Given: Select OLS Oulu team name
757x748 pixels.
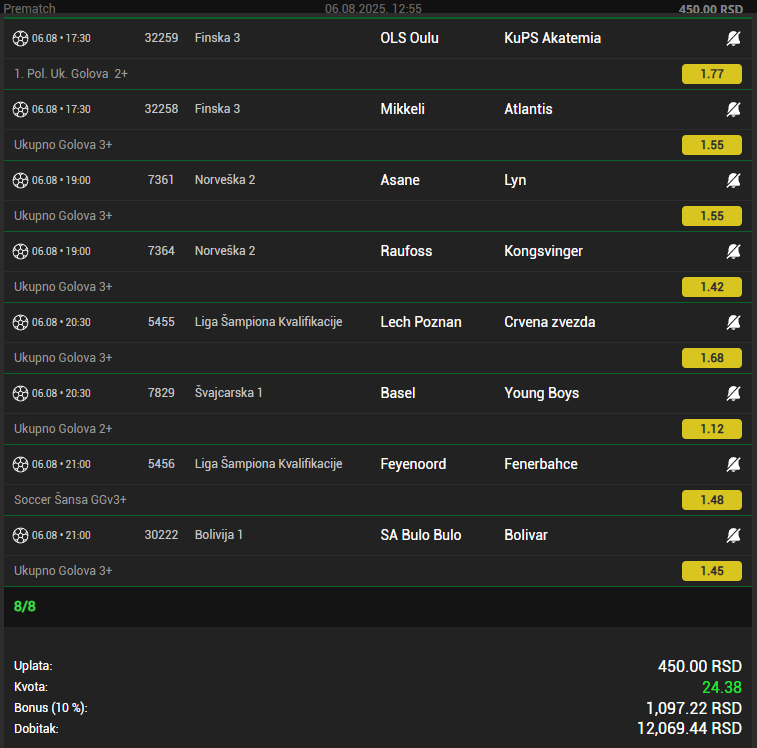Looking at the screenshot, I should pos(409,38).
